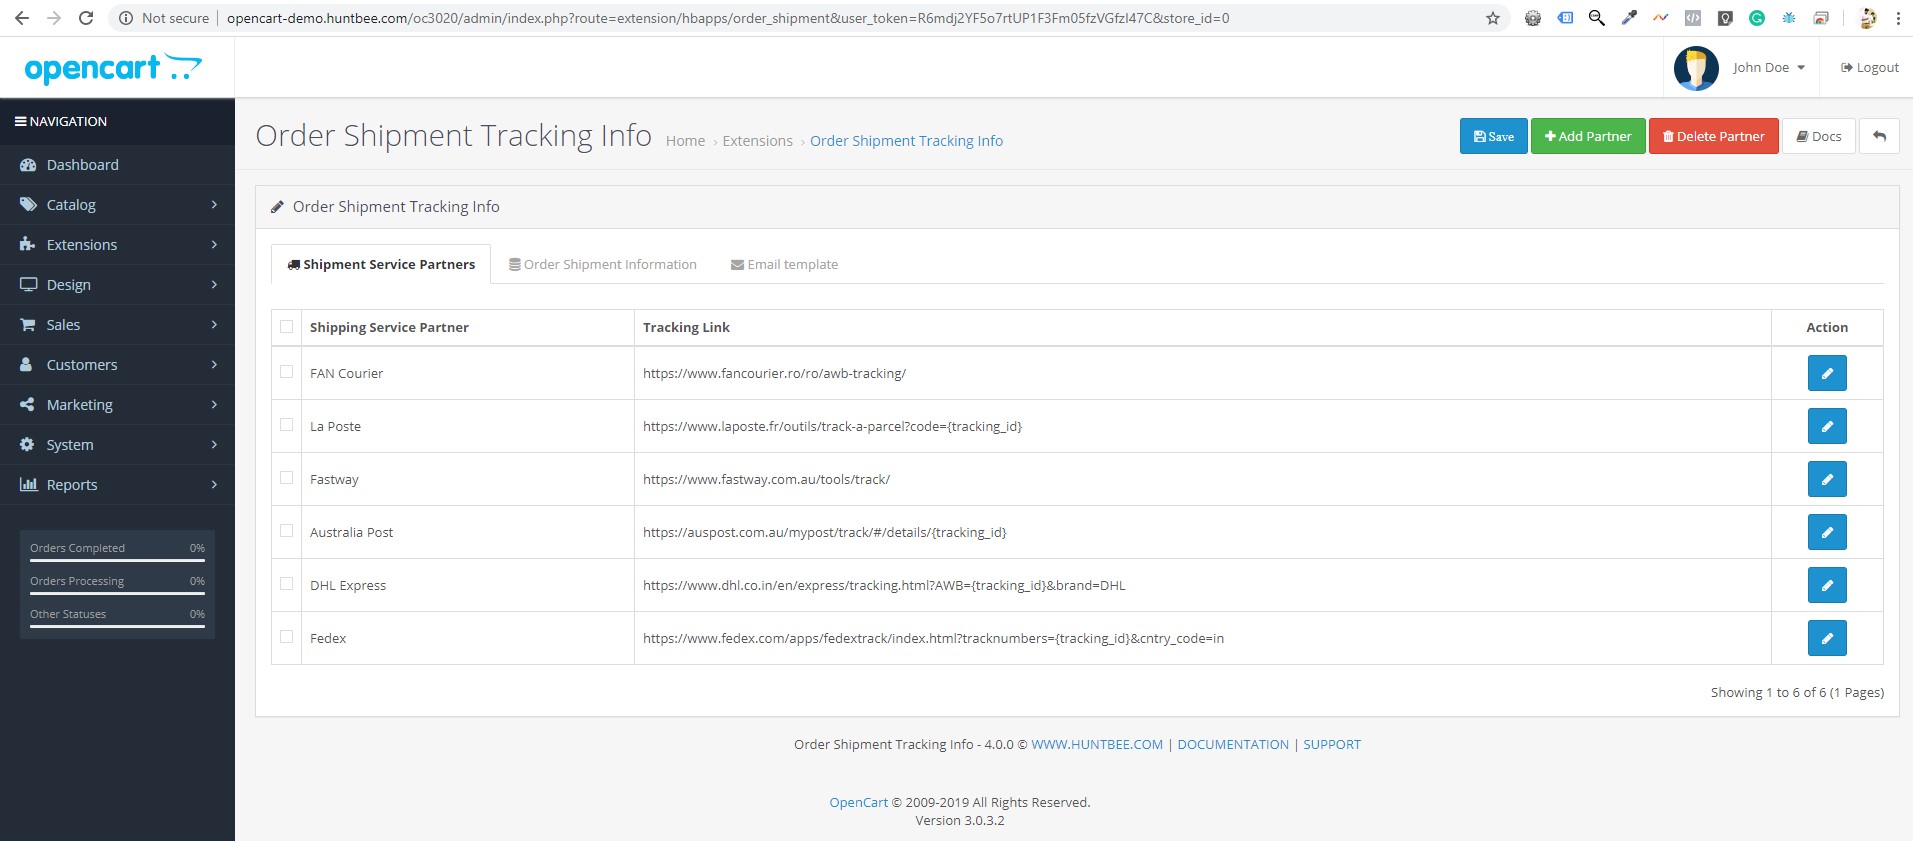This screenshot has width=1913, height=841.
Task: Click the Sales cart icon in the sidebar
Action: coord(28,325)
